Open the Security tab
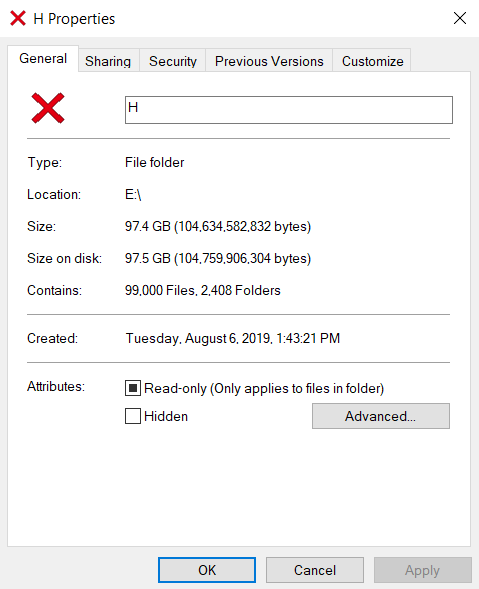The width and height of the screenshot is (479, 589). (173, 61)
